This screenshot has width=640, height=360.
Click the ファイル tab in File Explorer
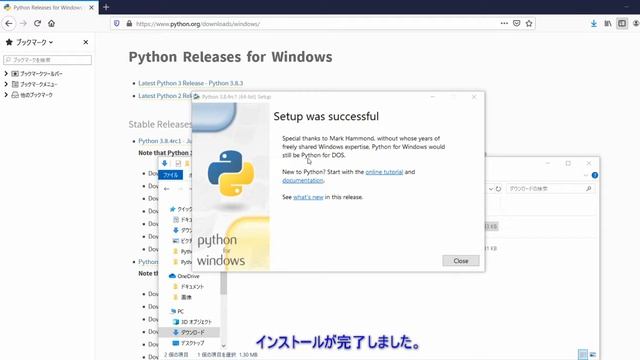[x=171, y=175]
